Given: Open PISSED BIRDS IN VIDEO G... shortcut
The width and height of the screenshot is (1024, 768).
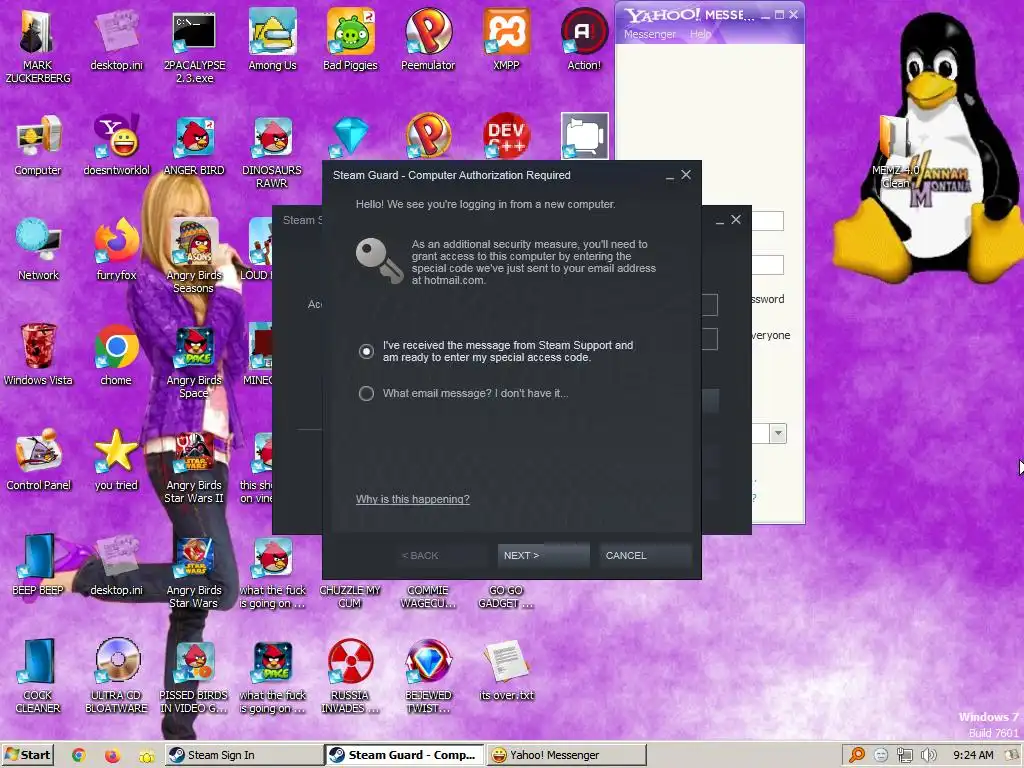Looking at the screenshot, I should click(x=194, y=676).
